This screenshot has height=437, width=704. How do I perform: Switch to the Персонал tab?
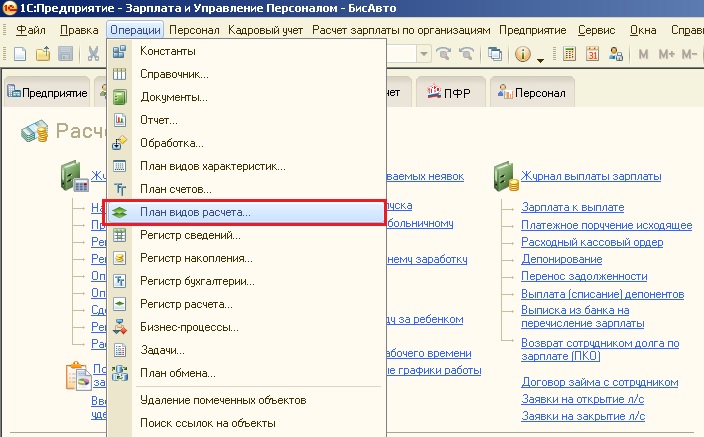[532, 93]
